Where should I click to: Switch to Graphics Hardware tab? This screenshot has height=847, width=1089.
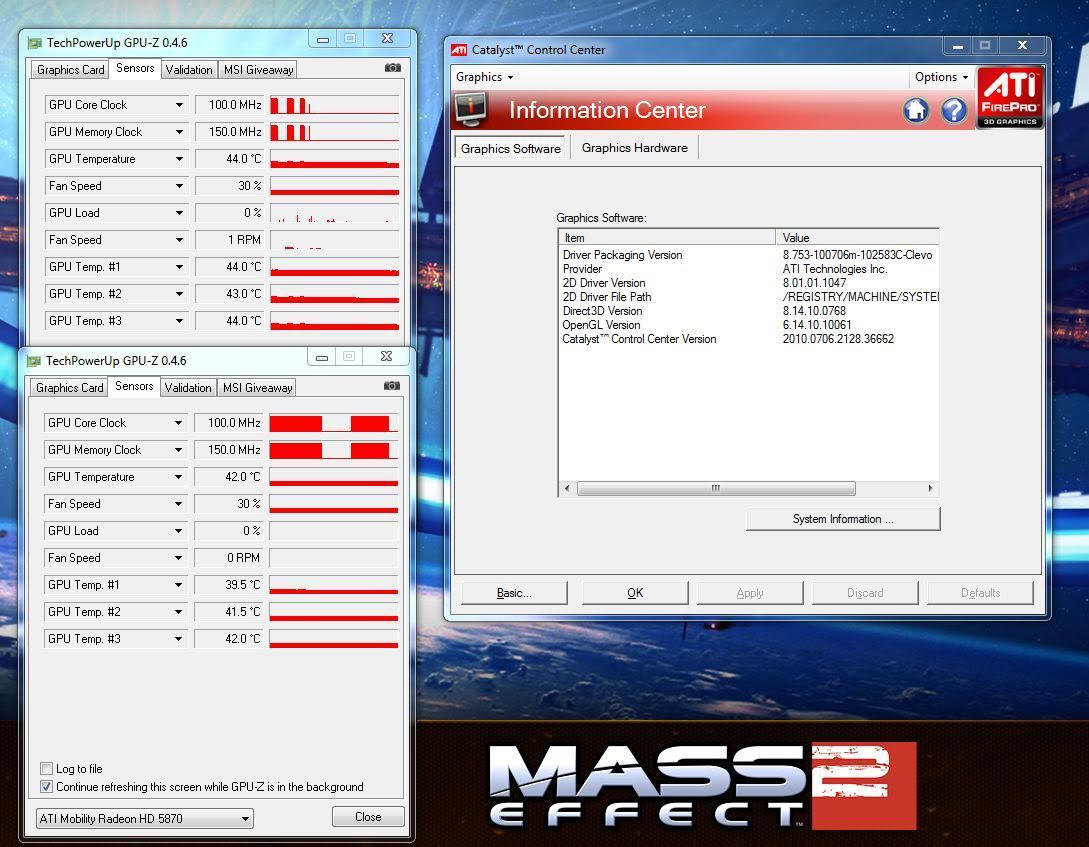[635, 148]
